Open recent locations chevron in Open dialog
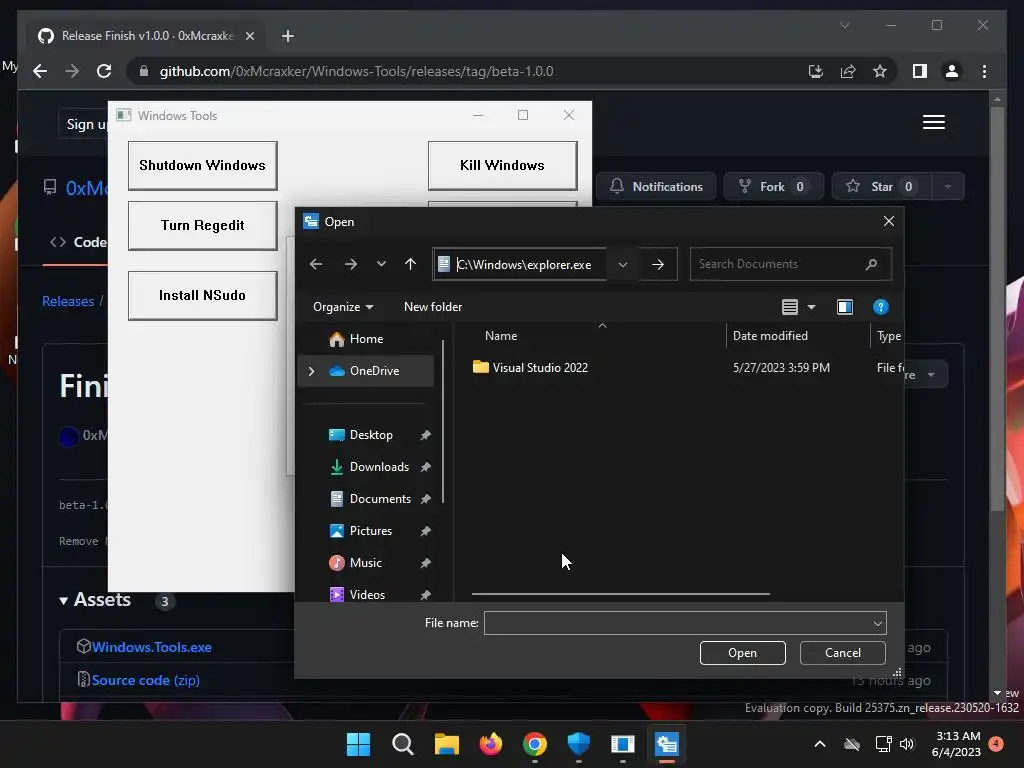This screenshot has width=1024, height=768. pos(381,264)
